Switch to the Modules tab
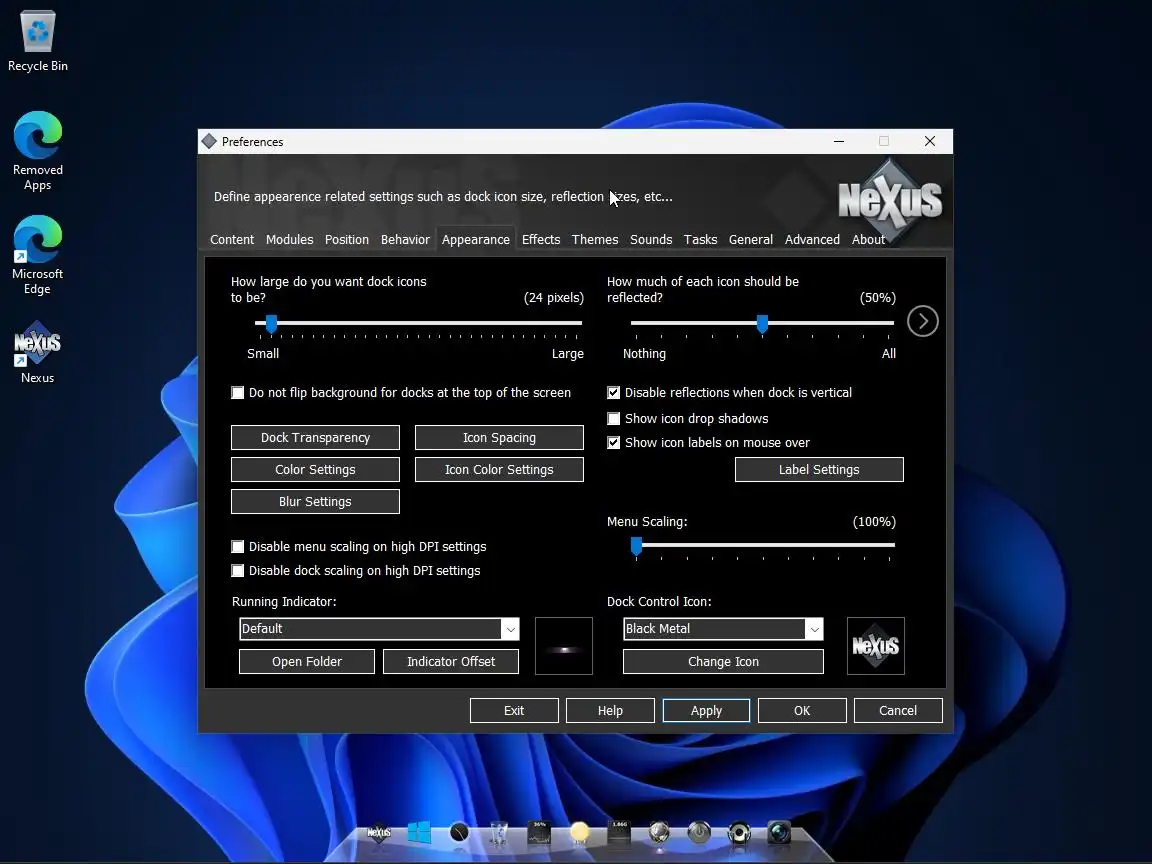Image resolution: width=1152 pixels, height=864 pixels. click(x=289, y=240)
